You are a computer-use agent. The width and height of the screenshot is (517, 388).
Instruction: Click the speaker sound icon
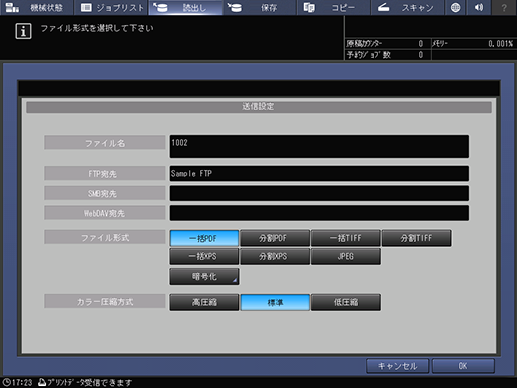pos(479,7)
